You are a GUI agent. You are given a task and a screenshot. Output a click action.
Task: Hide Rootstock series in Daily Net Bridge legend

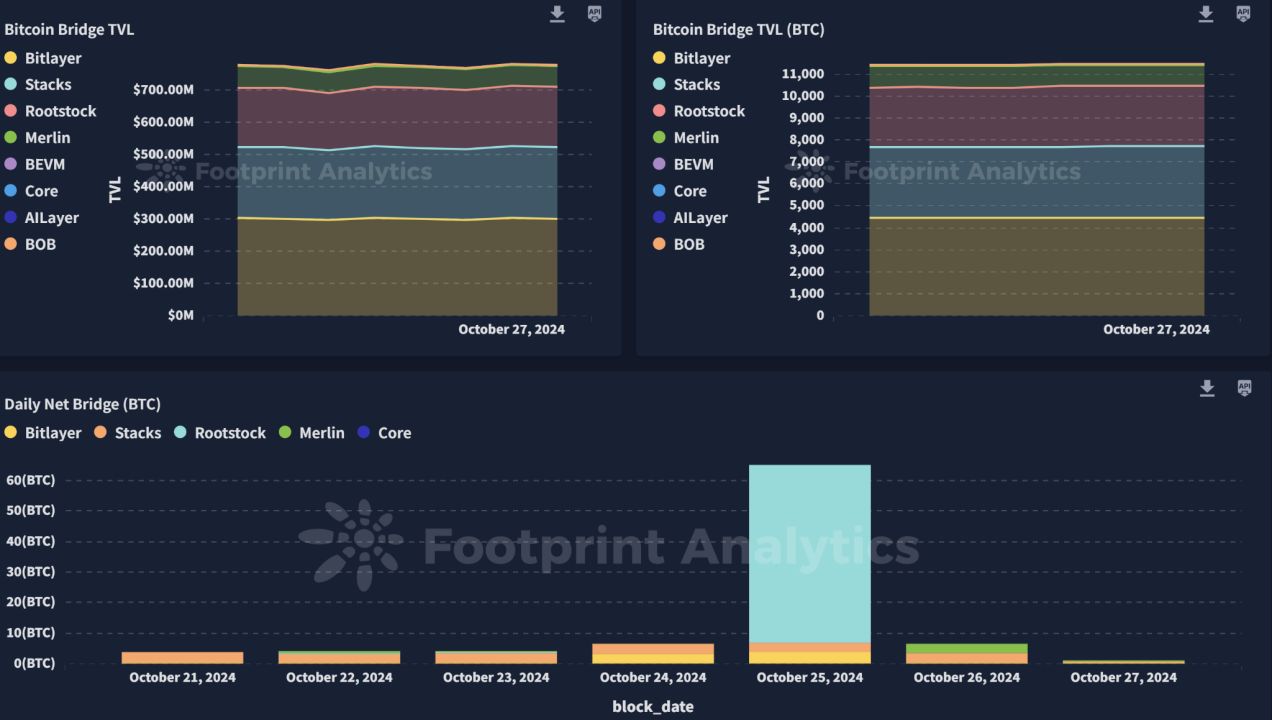click(230, 433)
